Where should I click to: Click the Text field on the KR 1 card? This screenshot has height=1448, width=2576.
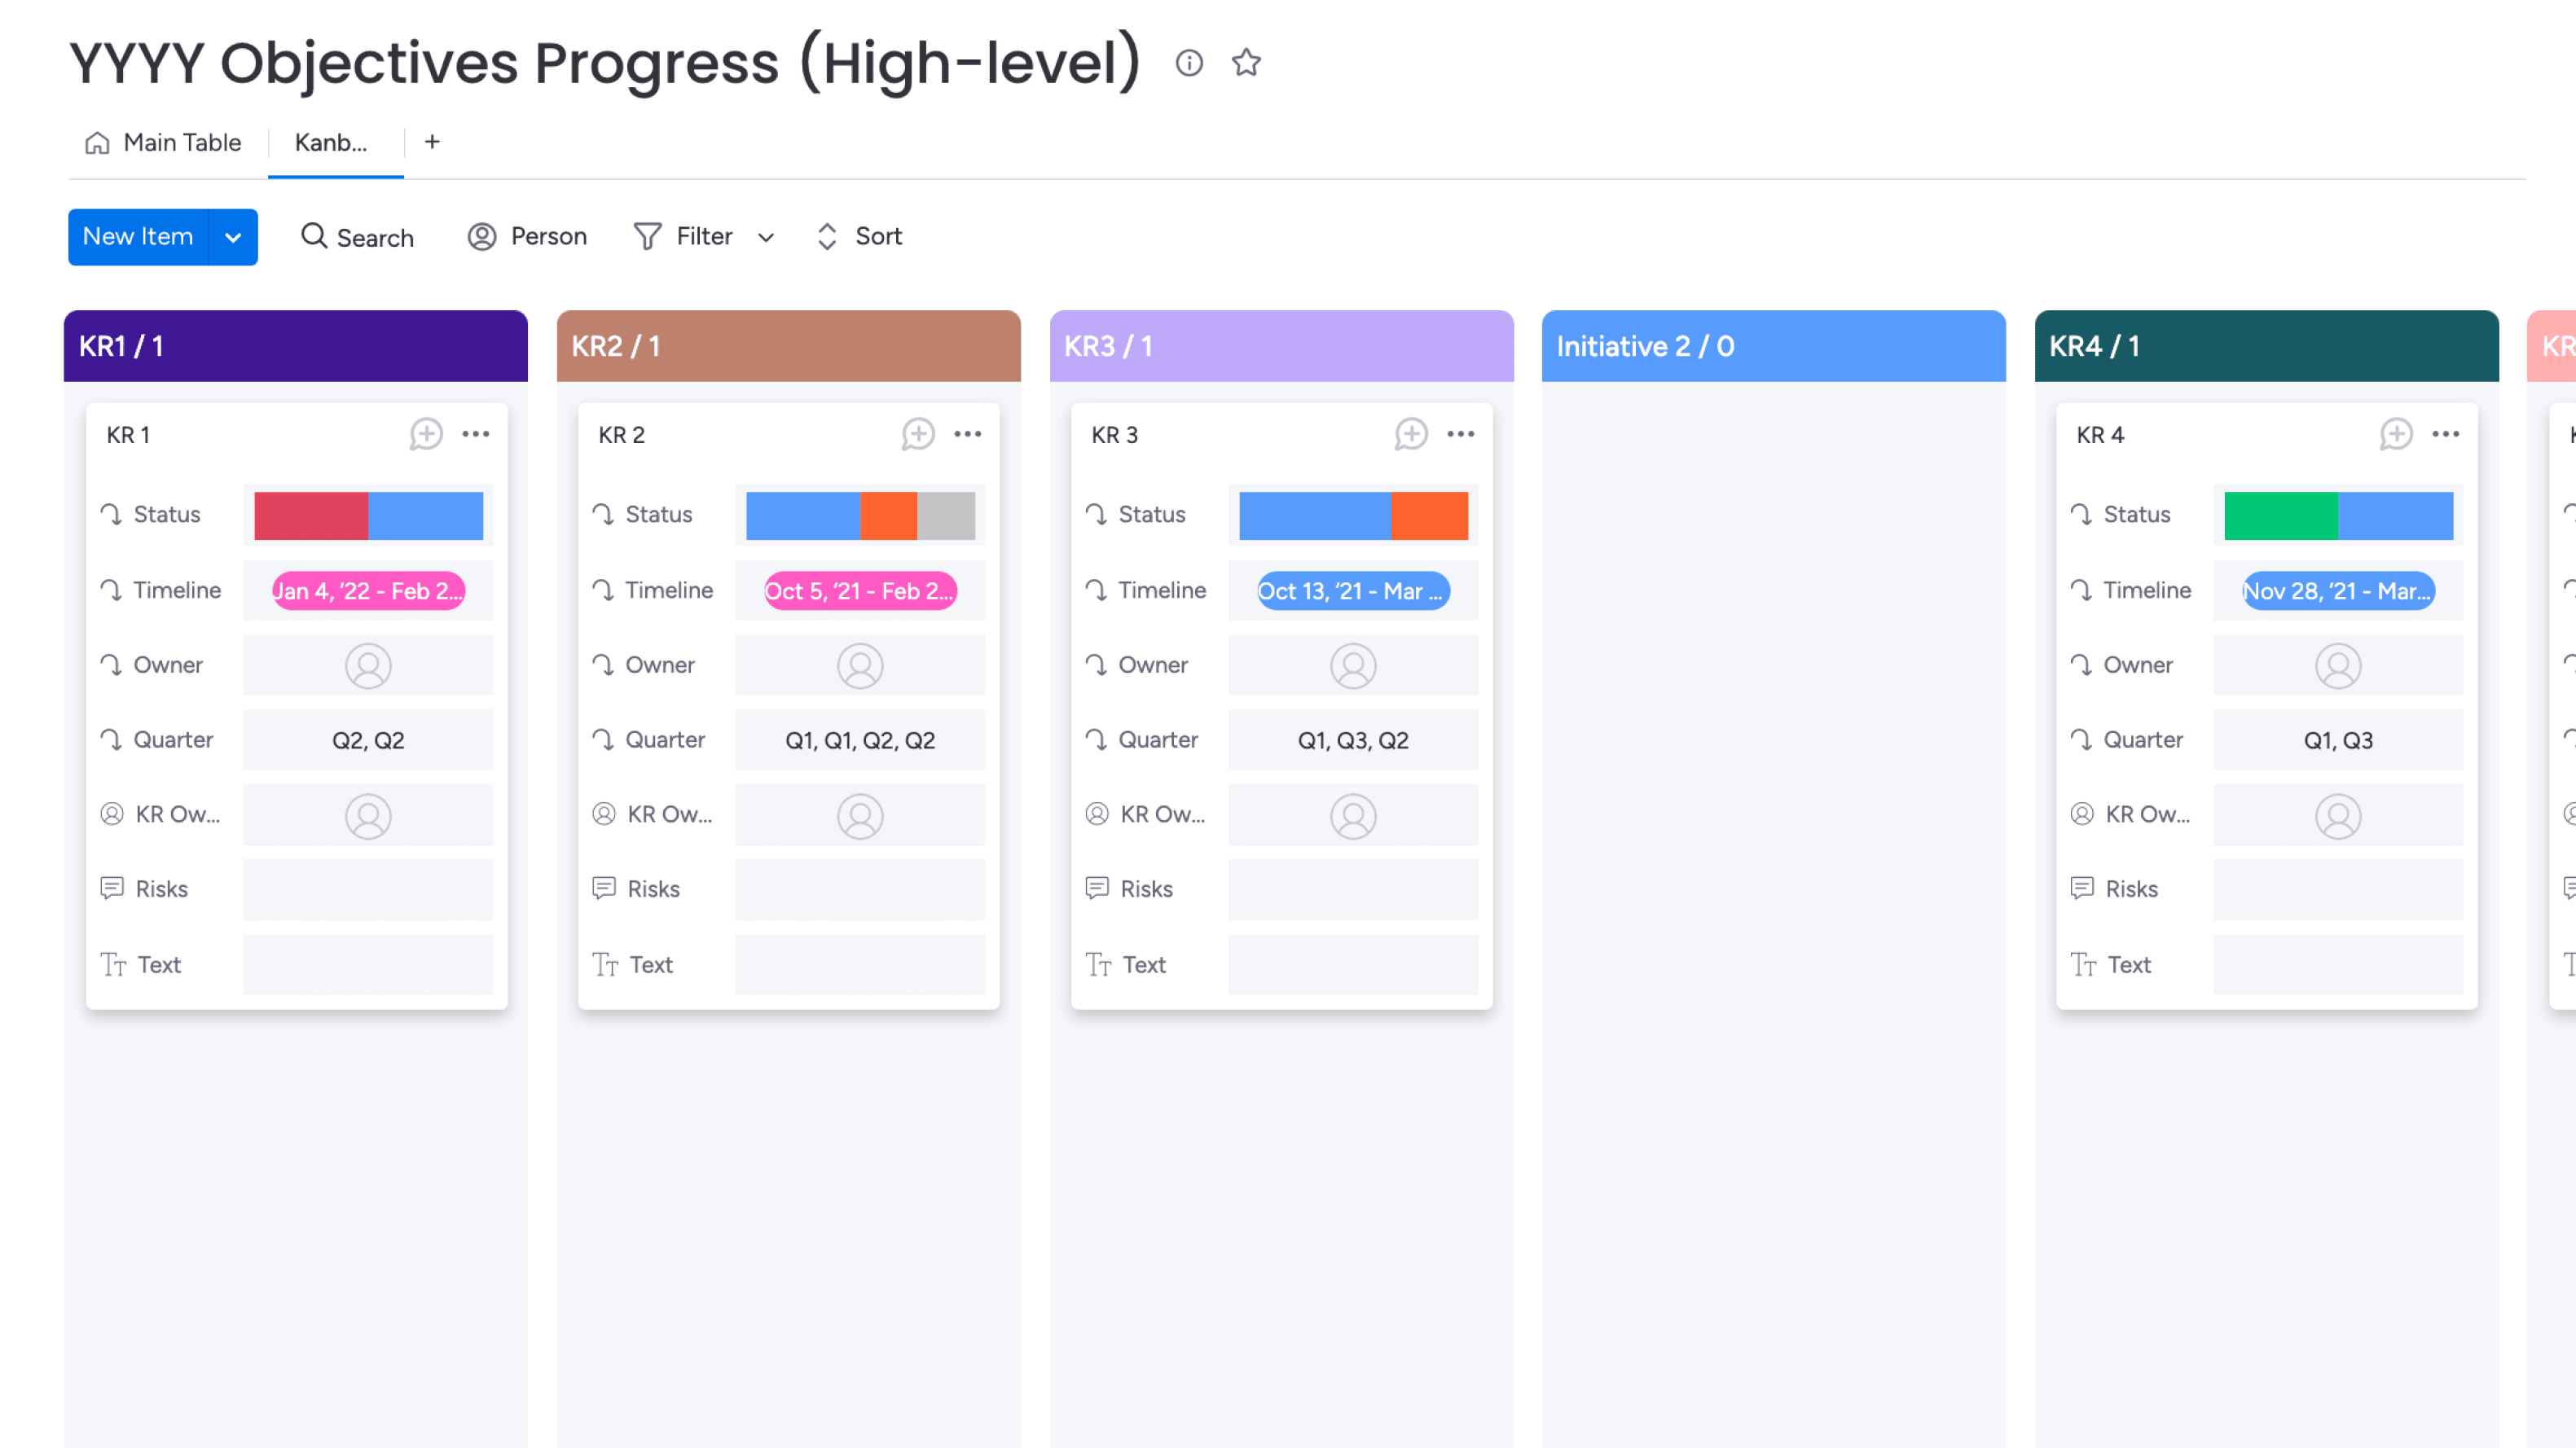point(368,964)
